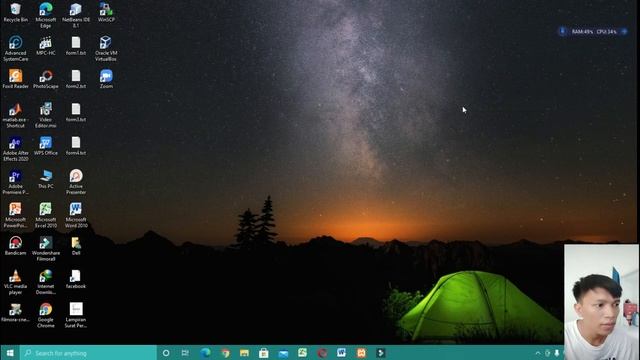Select the WPS Office shortcut
640x360 pixels.
pos(46,145)
